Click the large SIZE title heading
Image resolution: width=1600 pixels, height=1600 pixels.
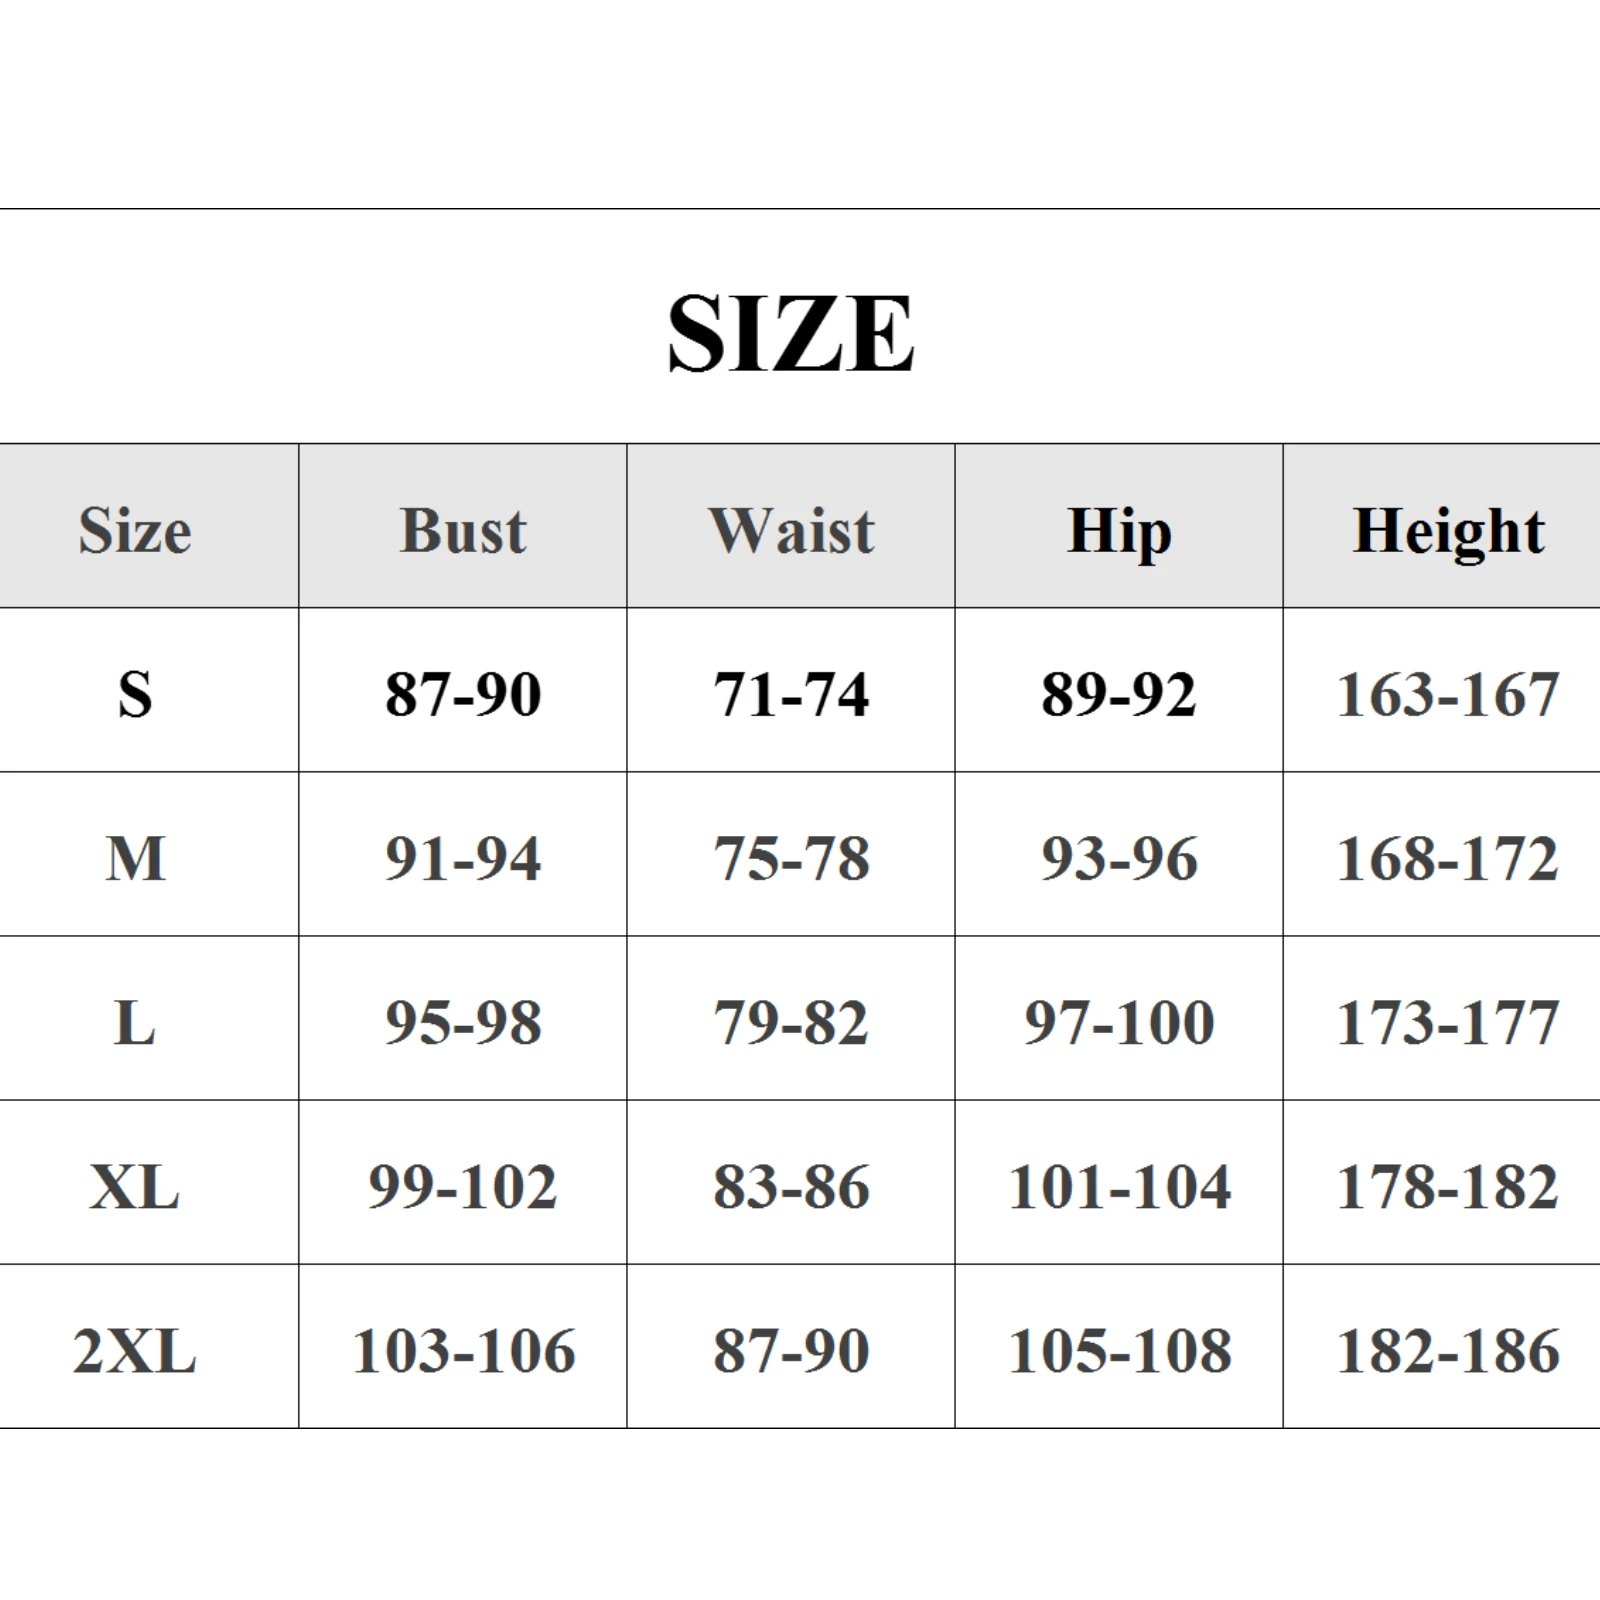click(x=790, y=333)
